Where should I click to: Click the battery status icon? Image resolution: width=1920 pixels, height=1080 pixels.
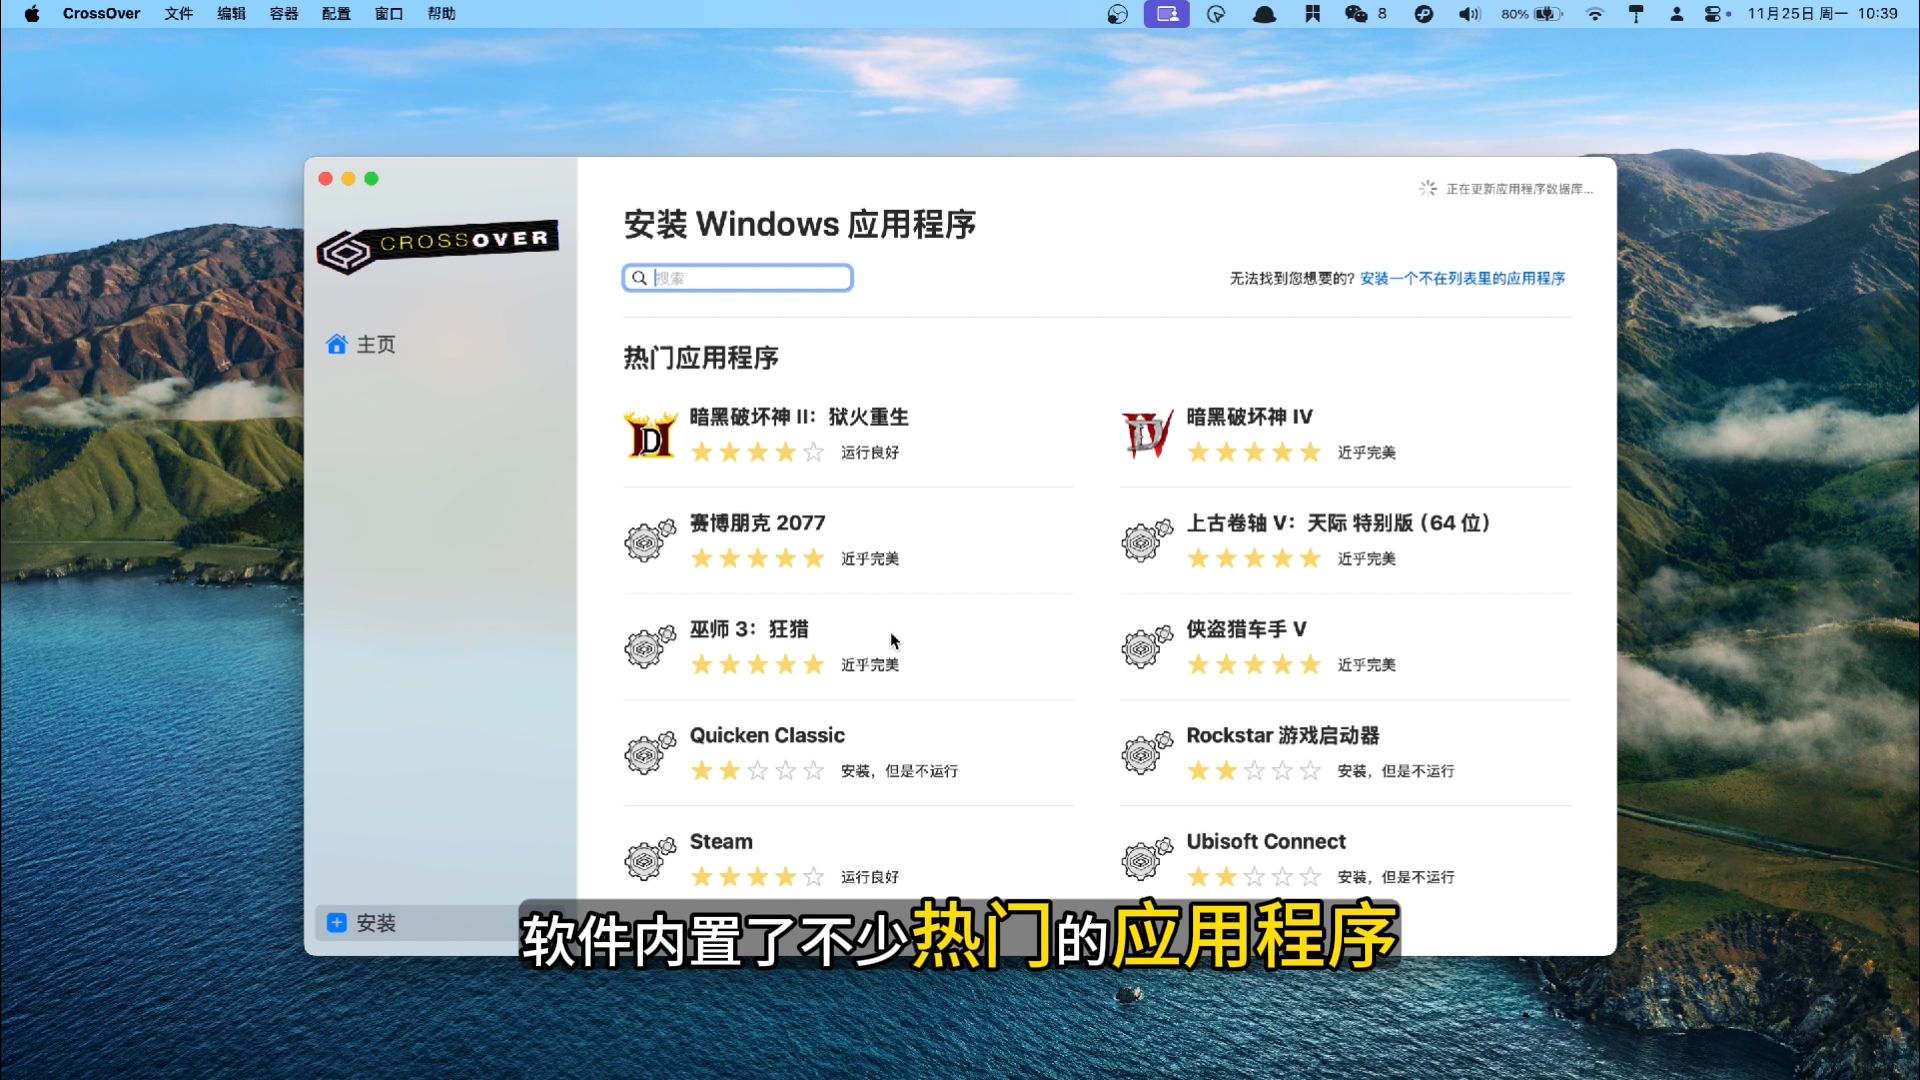1548,14
